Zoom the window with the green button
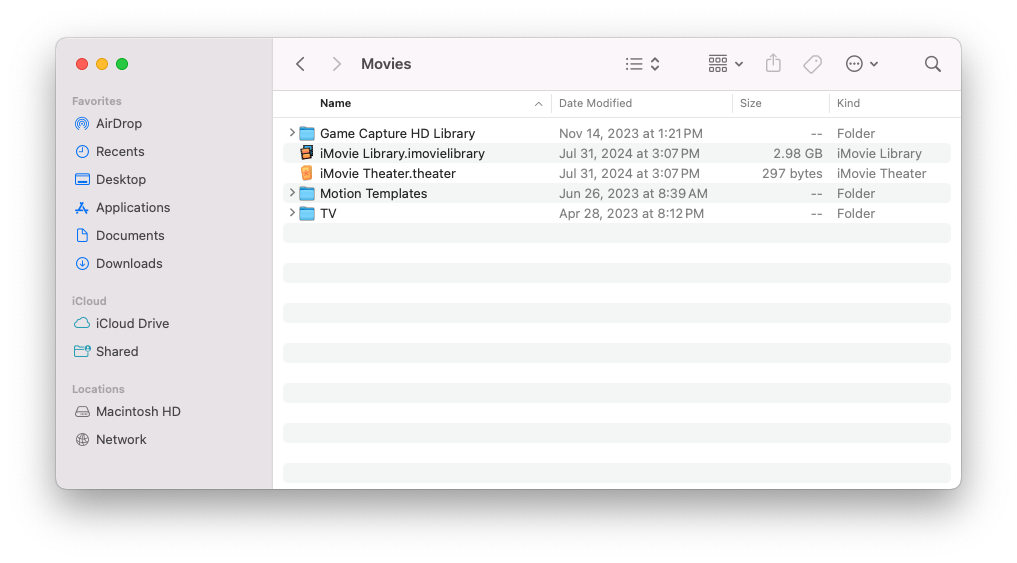 coord(122,64)
